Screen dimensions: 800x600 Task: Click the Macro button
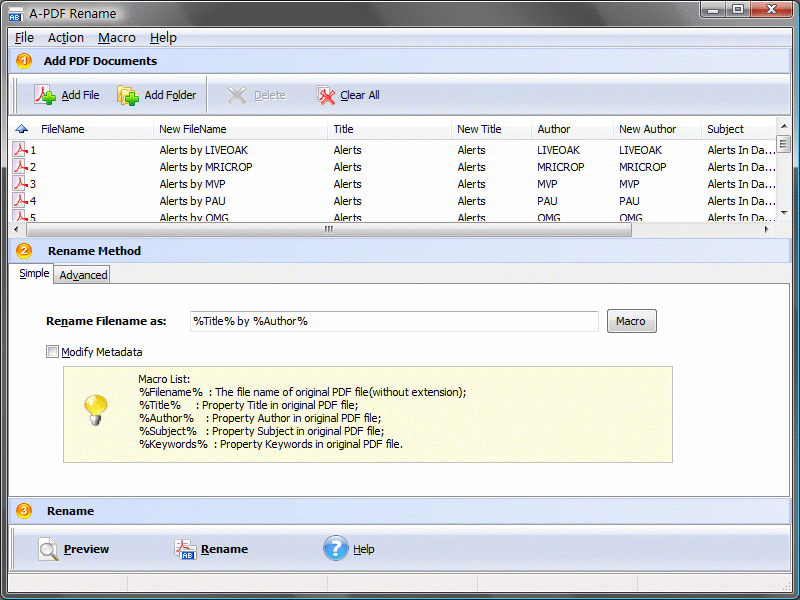point(631,321)
